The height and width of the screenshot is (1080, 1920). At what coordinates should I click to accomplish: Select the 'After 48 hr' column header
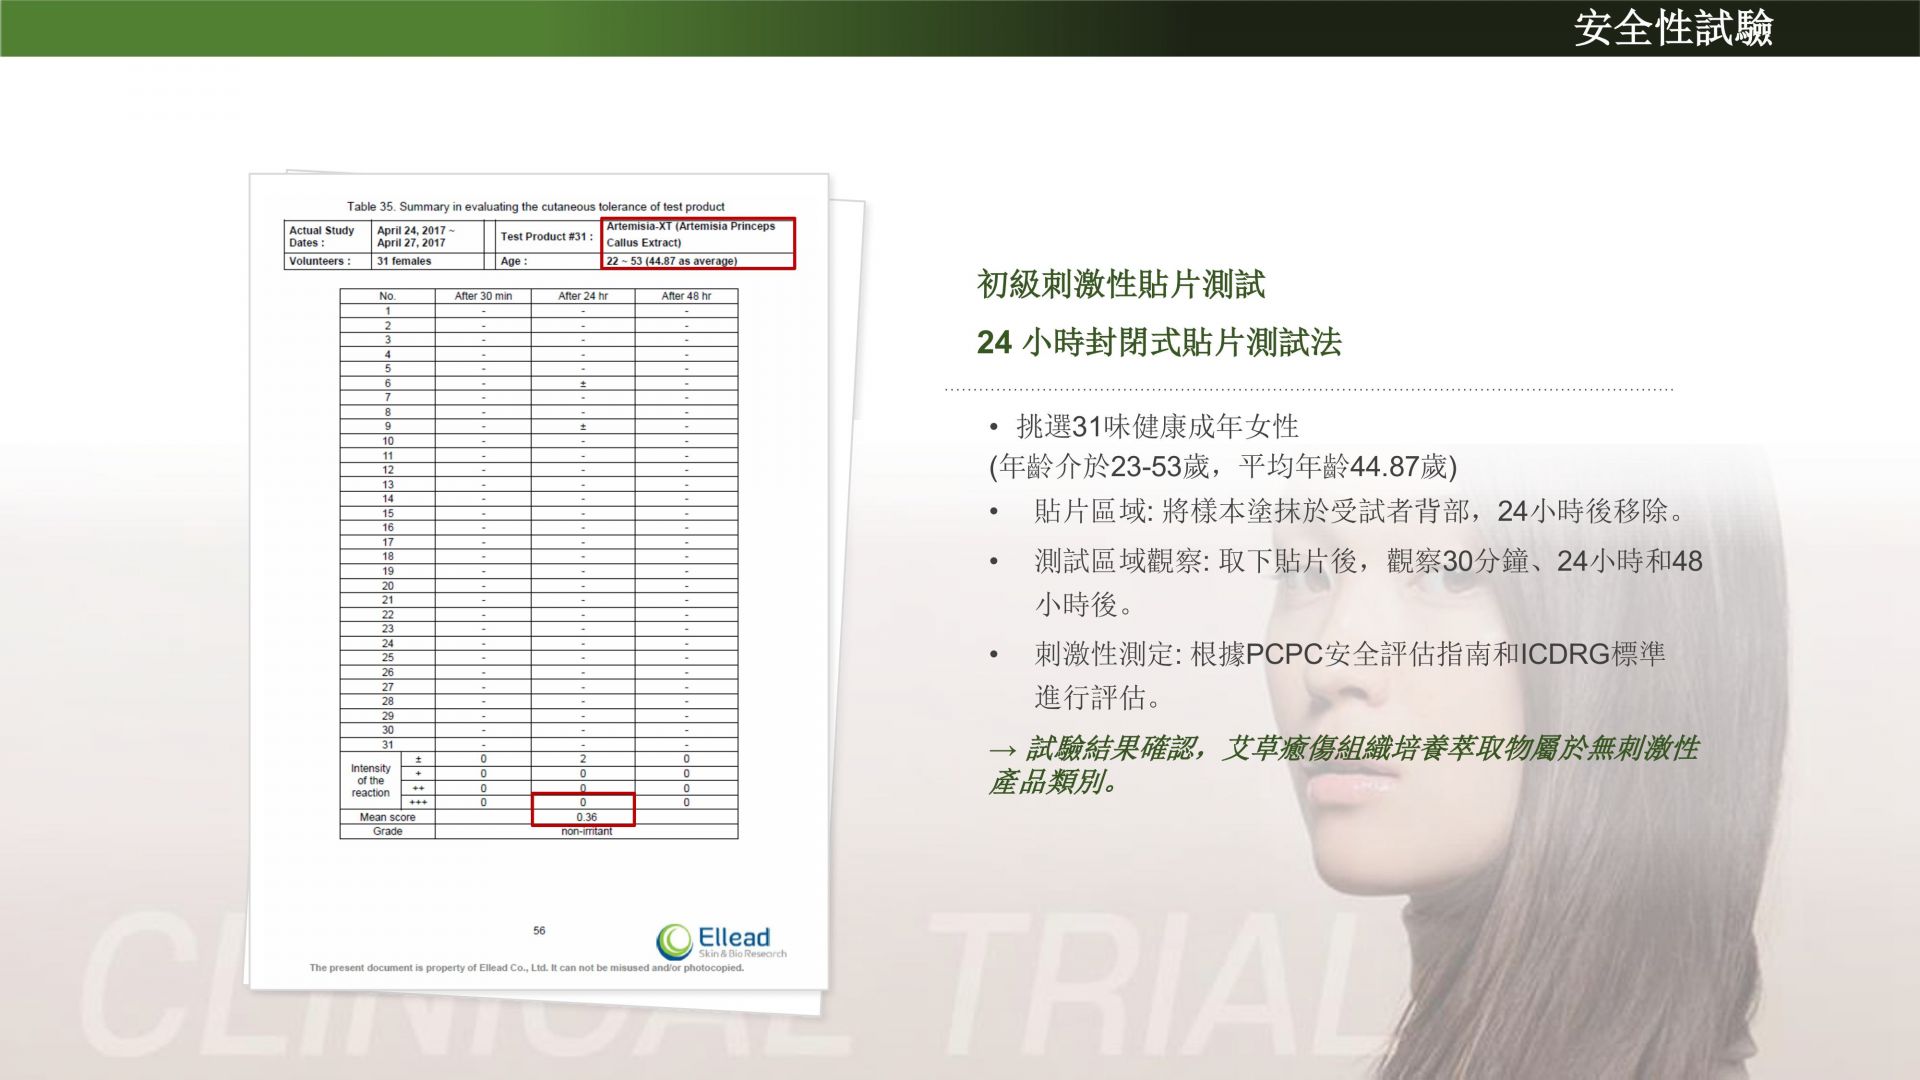click(686, 296)
